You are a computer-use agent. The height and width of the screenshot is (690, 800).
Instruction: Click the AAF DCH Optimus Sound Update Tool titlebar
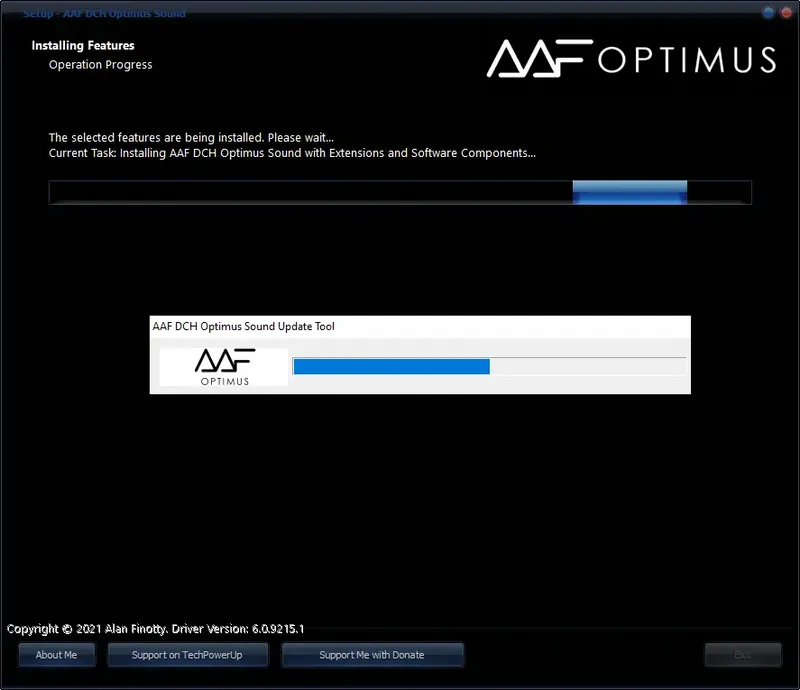tap(300, 326)
